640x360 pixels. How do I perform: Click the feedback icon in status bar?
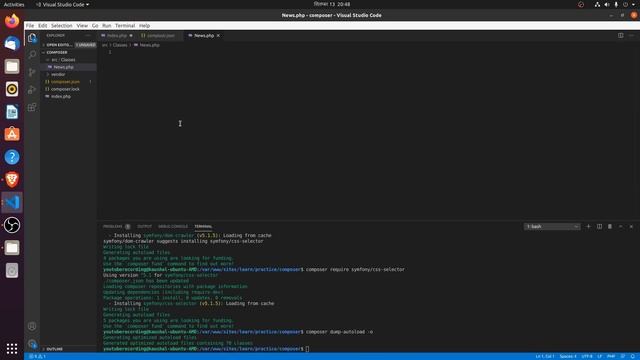(x=623, y=356)
